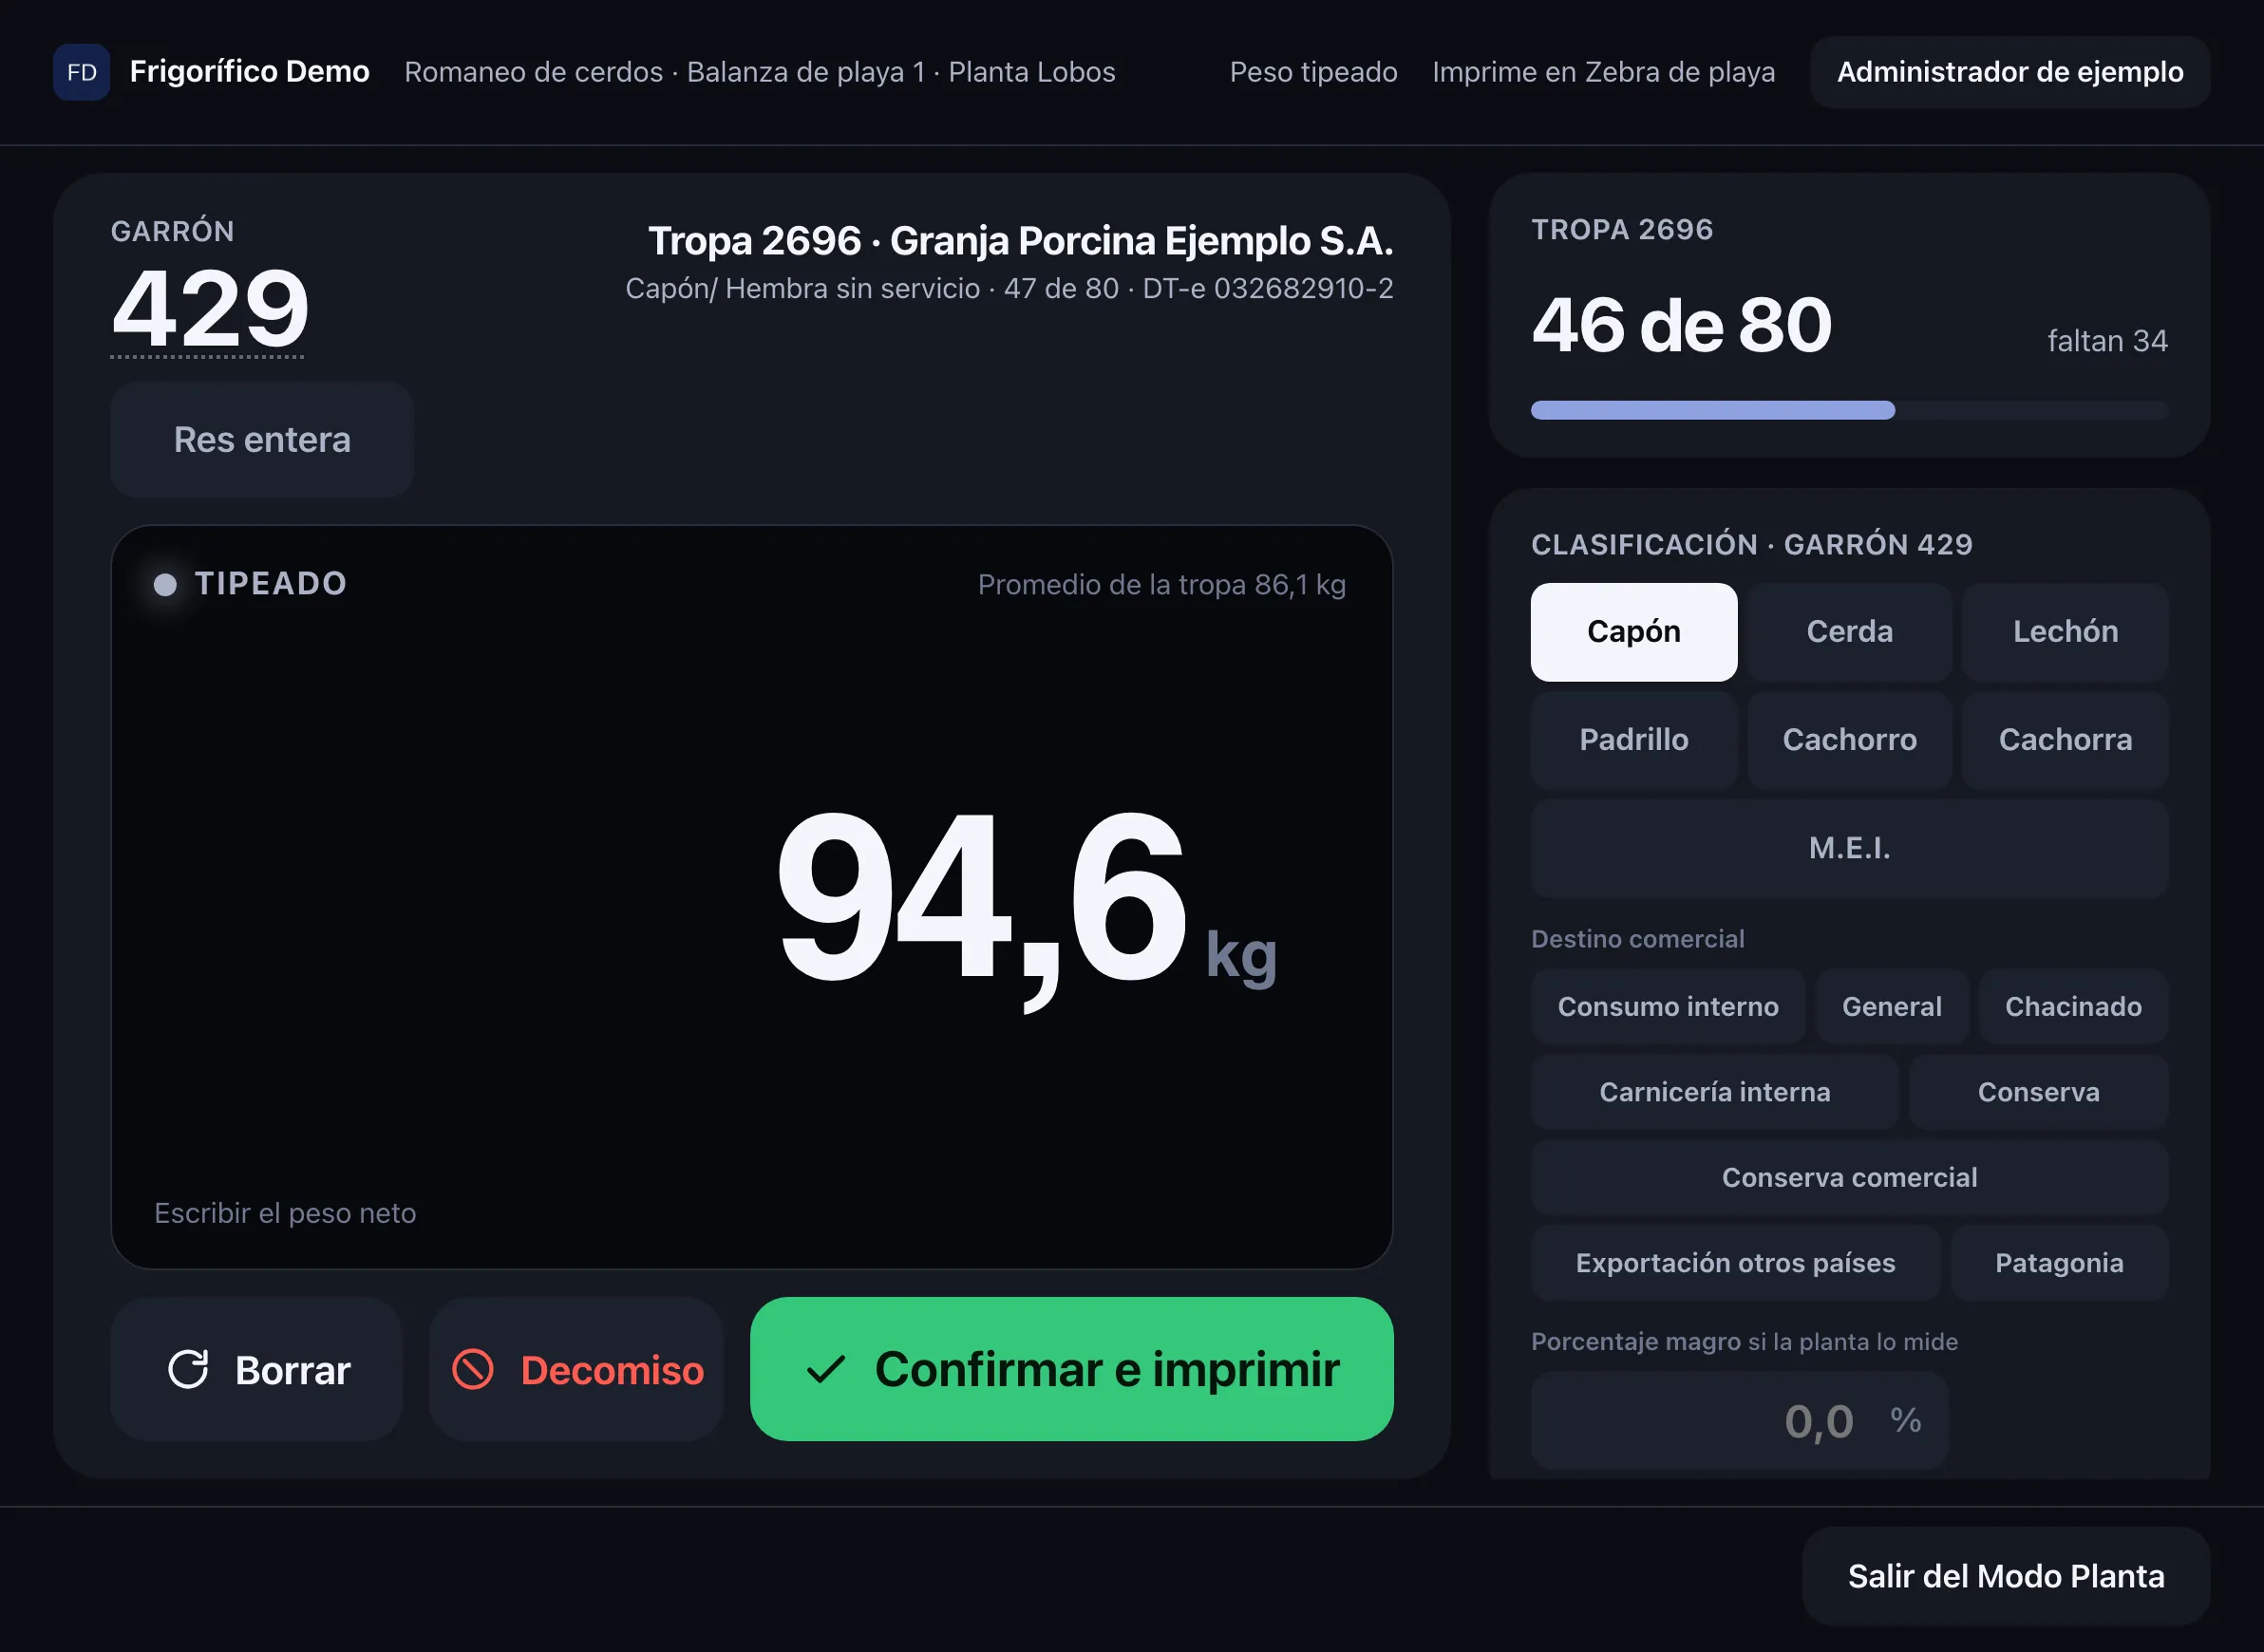Viewport: 2264px width, 1652px height.
Task: Click the Res entera button
Action: 262,440
